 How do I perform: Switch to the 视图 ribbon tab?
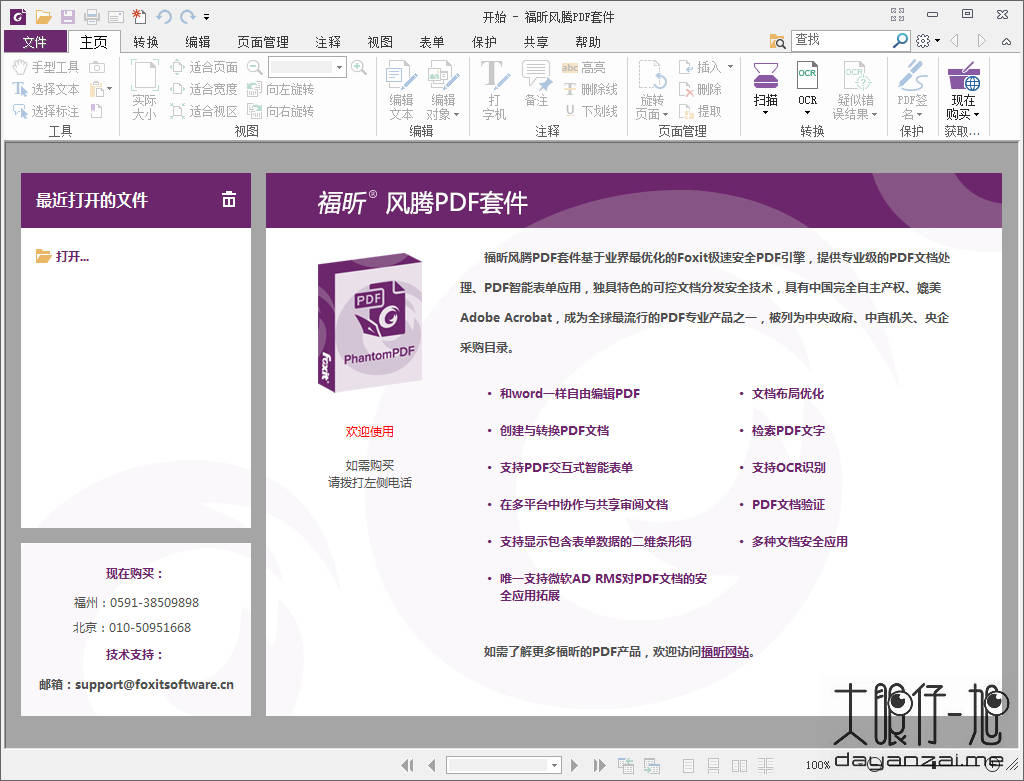click(x=380, y=42)
